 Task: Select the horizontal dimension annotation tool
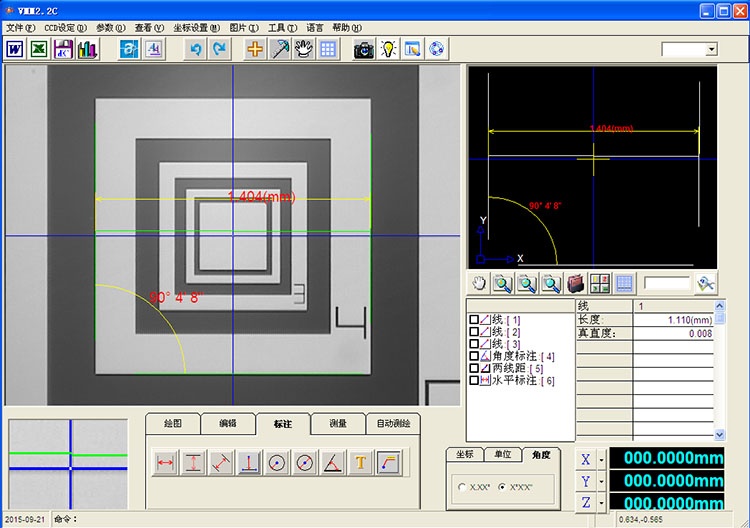[x=165, y=462]
